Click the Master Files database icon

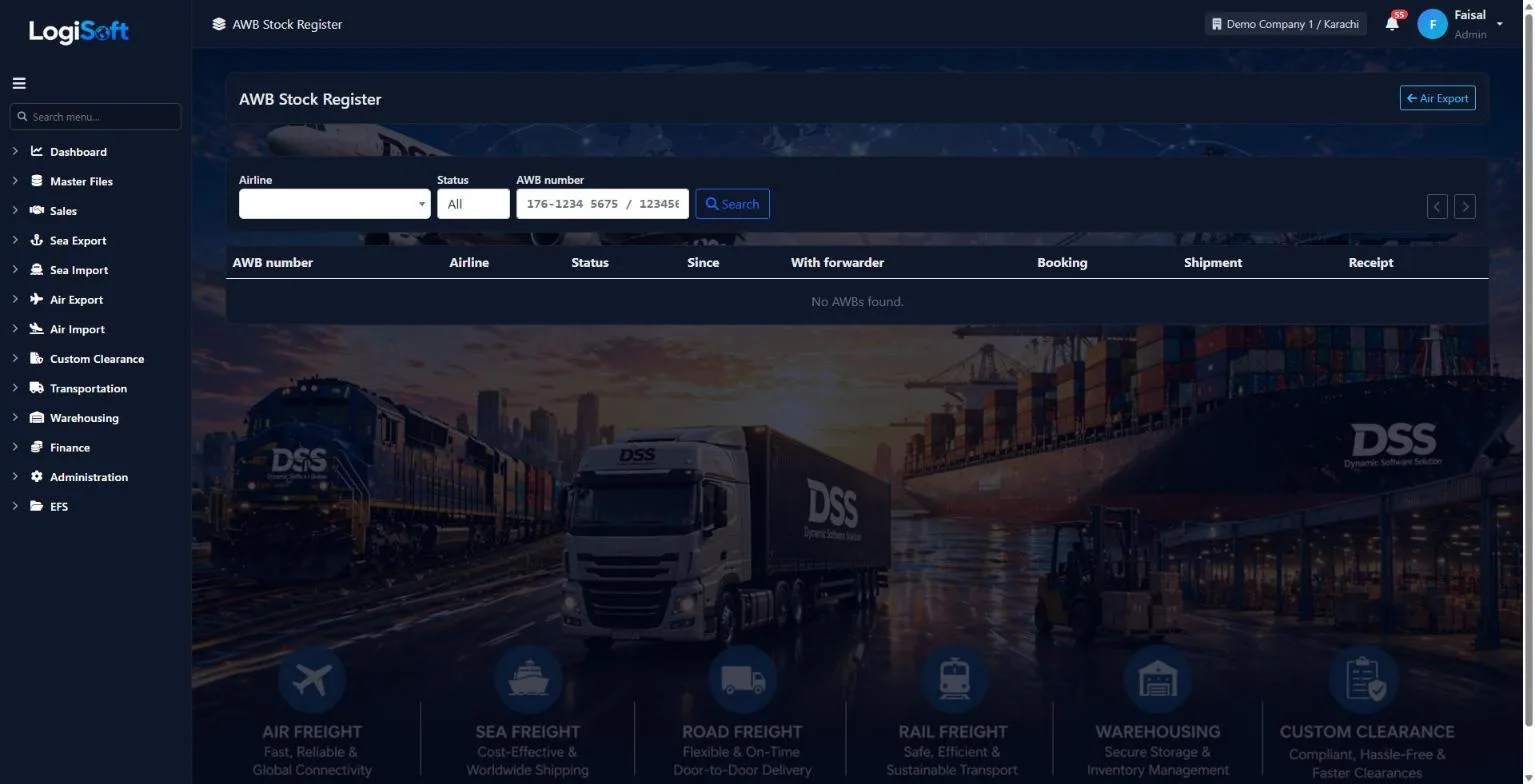[37, 181]
